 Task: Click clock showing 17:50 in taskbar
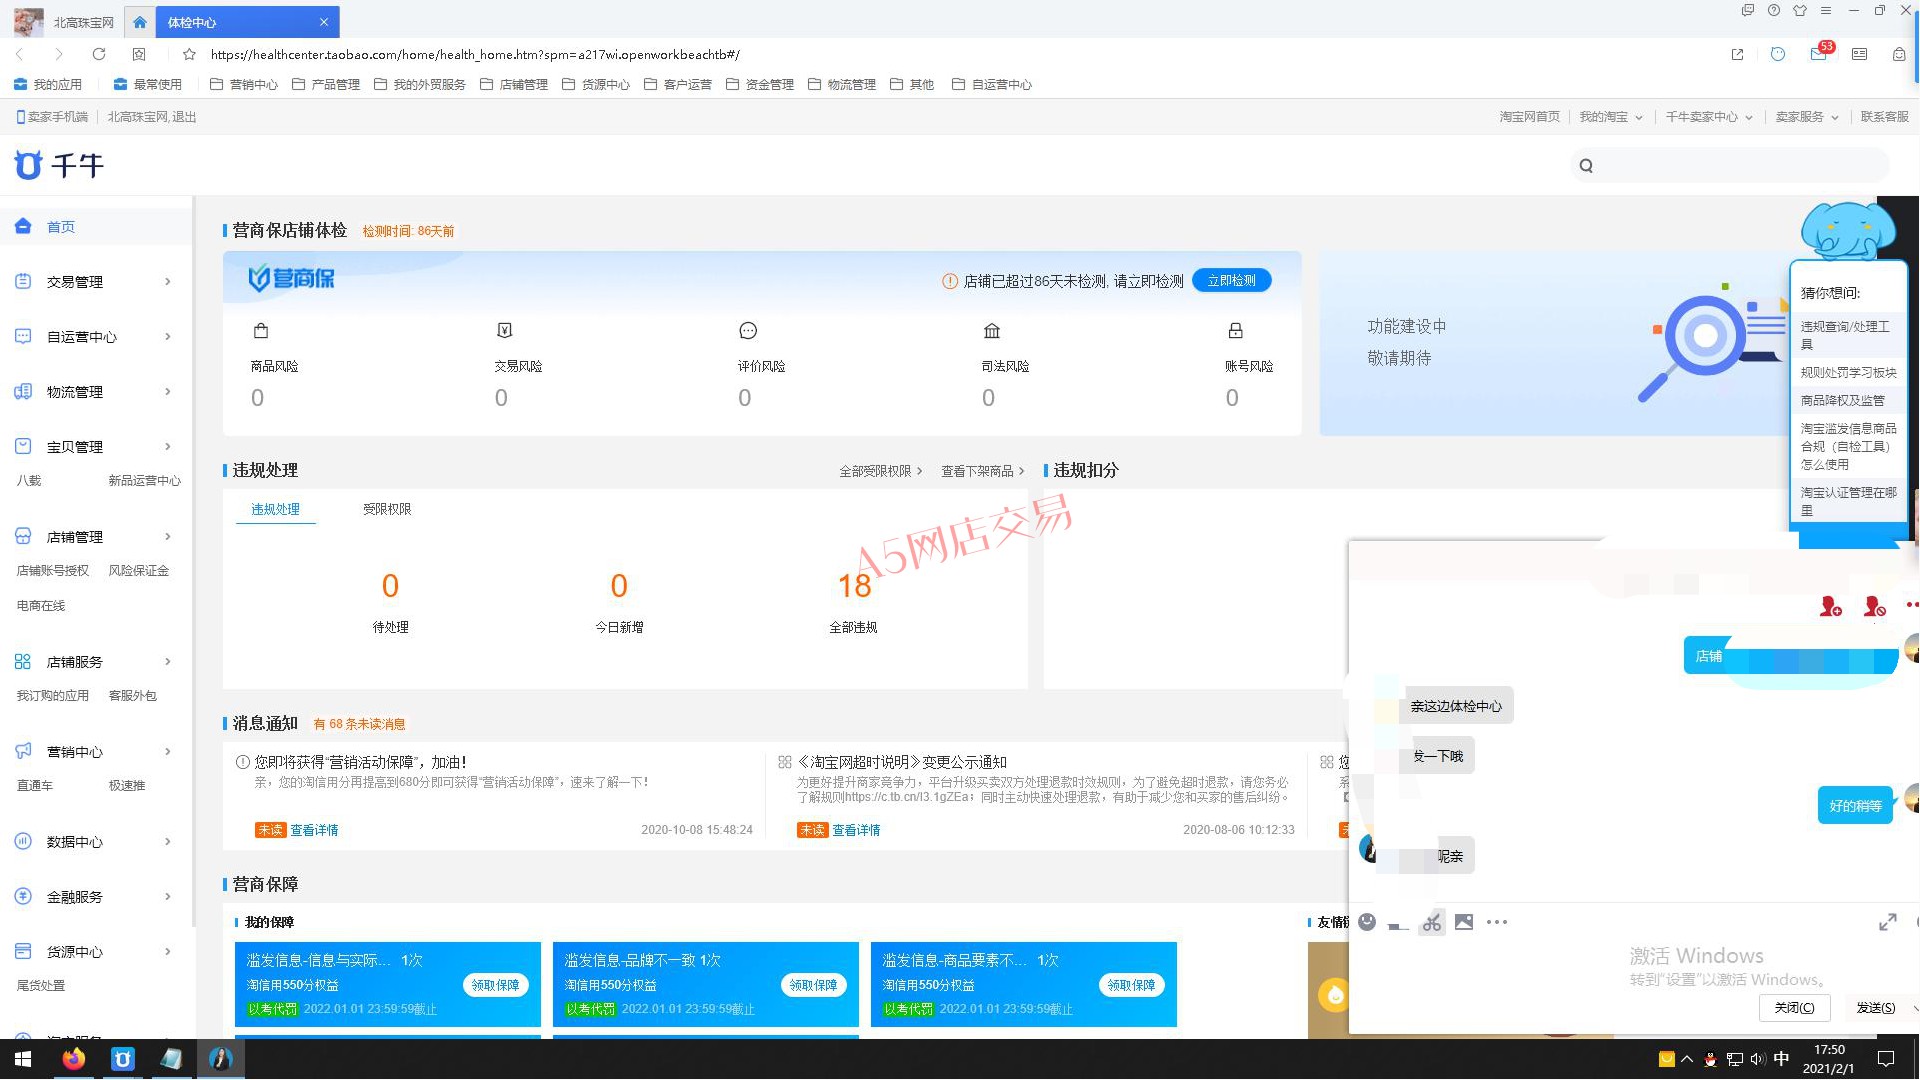1829,1050
